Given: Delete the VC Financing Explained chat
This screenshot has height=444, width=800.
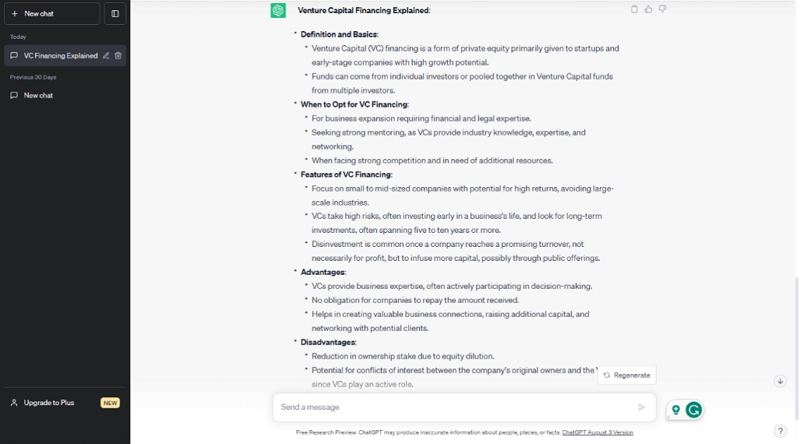Looking at the screenshot, I should 118,55.
